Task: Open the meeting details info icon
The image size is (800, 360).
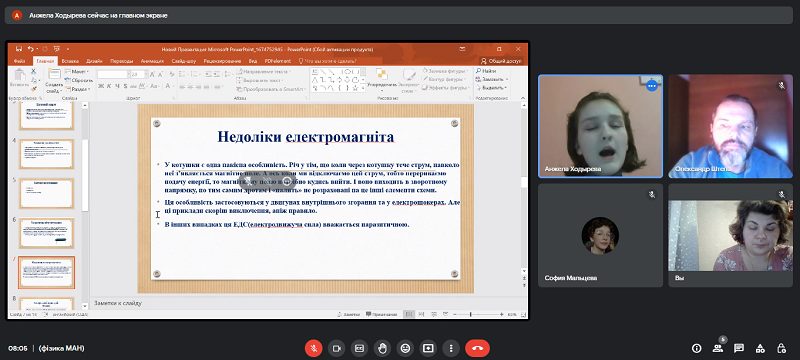Action: click(696, 348)
